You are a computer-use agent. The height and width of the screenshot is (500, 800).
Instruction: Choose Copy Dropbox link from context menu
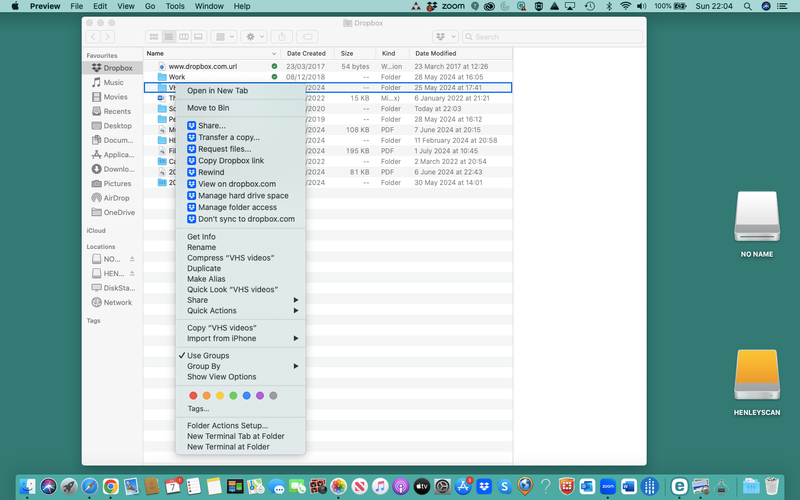(231, 160)
